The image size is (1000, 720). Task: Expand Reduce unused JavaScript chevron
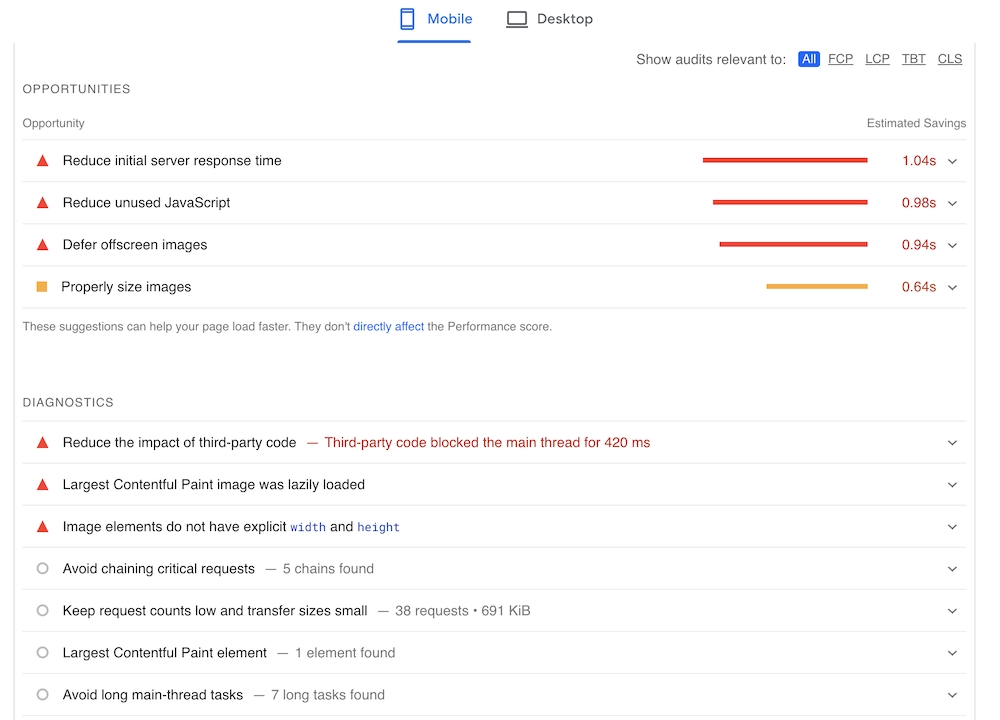click(x=952, y=203)
